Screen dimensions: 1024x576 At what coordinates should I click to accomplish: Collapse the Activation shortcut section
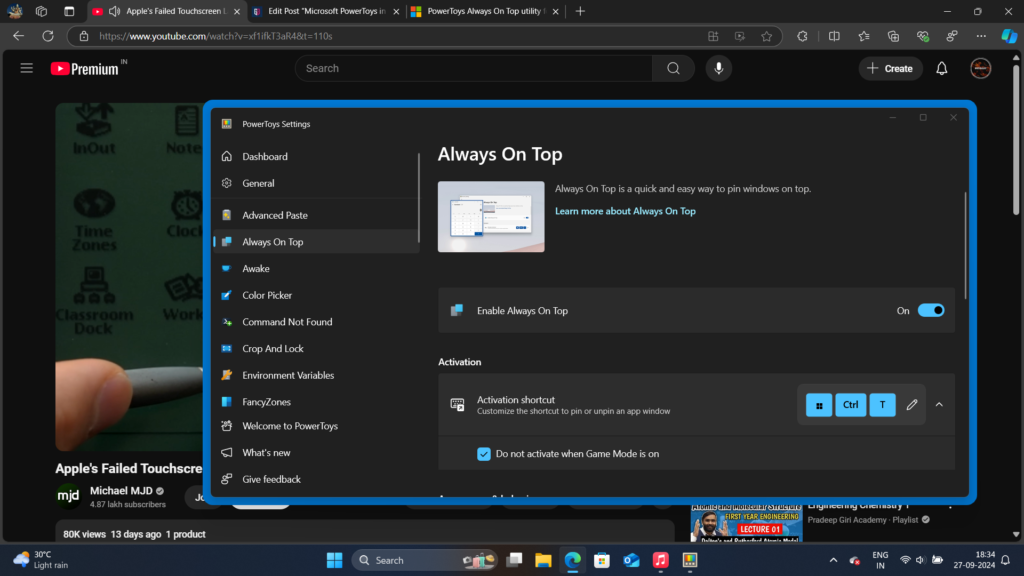[939, 405]
